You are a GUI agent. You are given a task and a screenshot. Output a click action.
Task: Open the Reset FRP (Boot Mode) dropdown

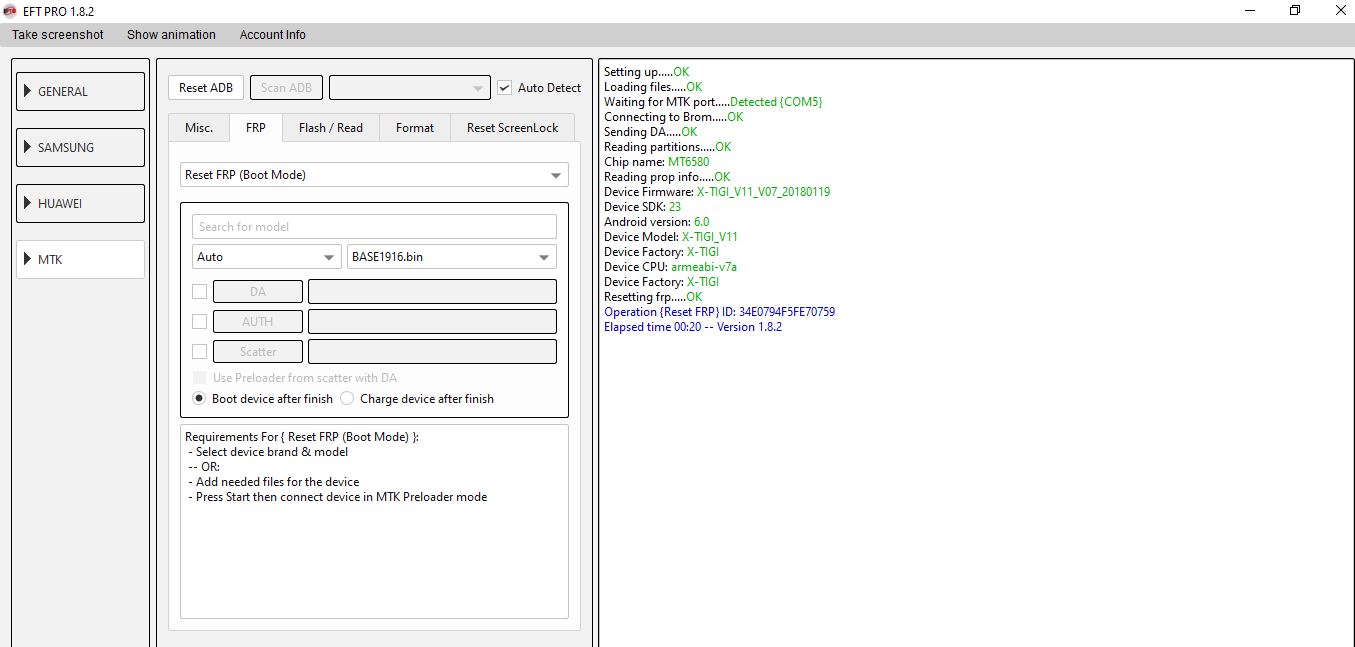[374, 175]
